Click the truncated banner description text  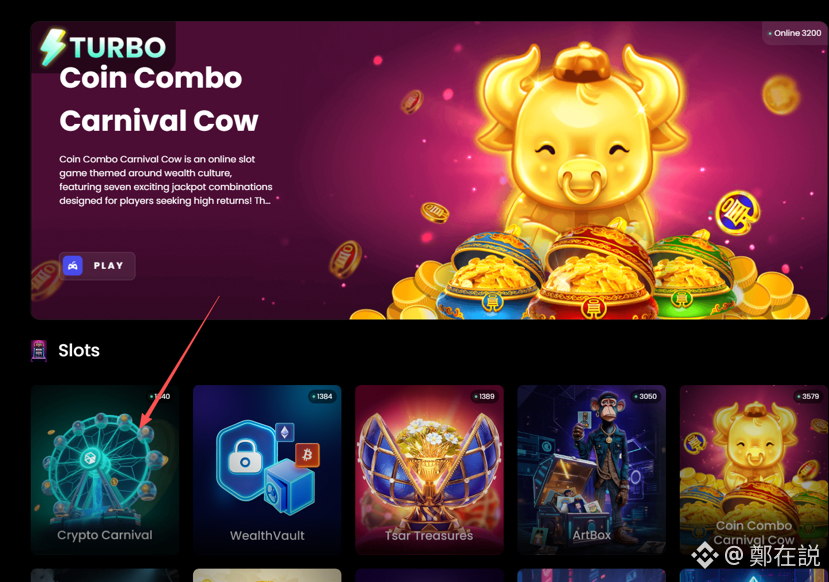[x=165, y=180]
